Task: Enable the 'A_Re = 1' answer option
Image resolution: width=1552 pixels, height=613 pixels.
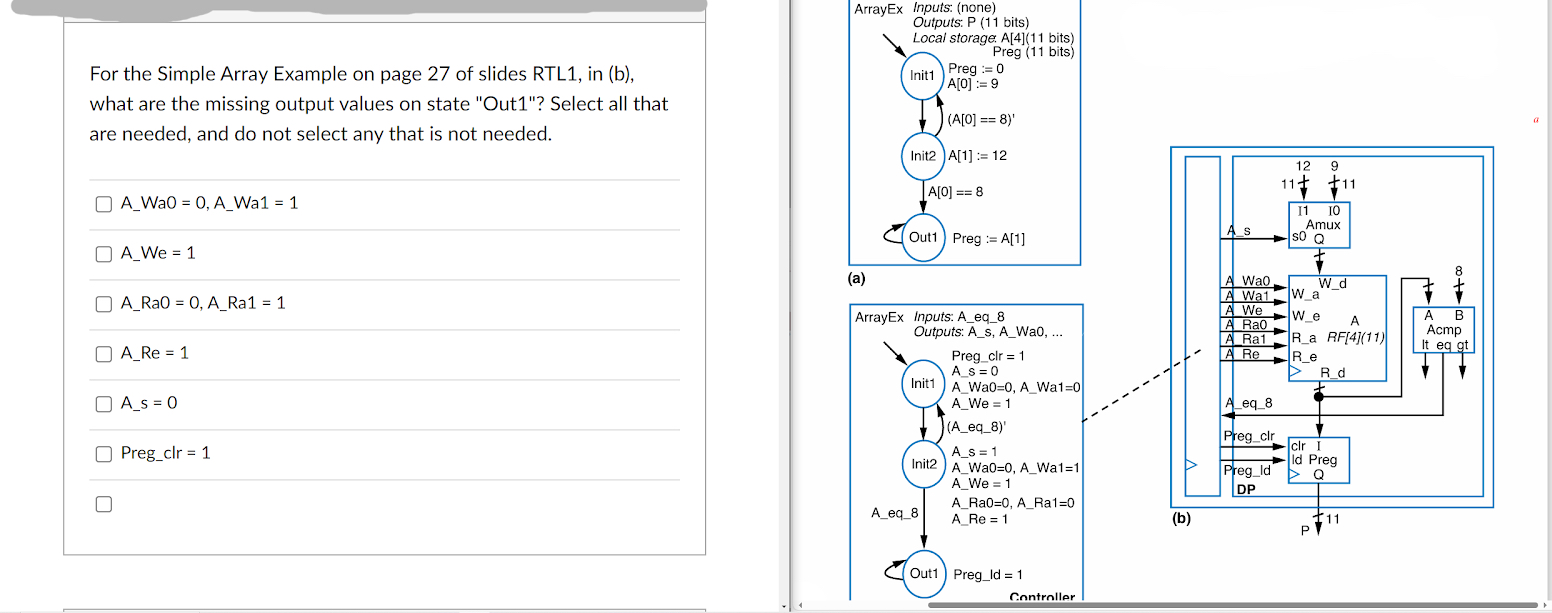Action: [102, 354]
